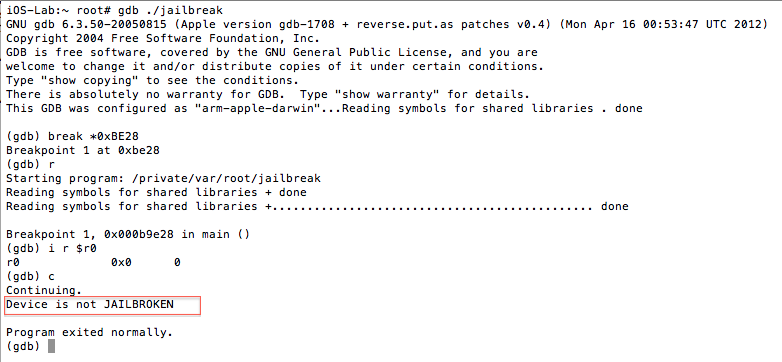Click the '(gdb) r' run command
The width and height of the screenshot is (782, 362).
(30, 164)
